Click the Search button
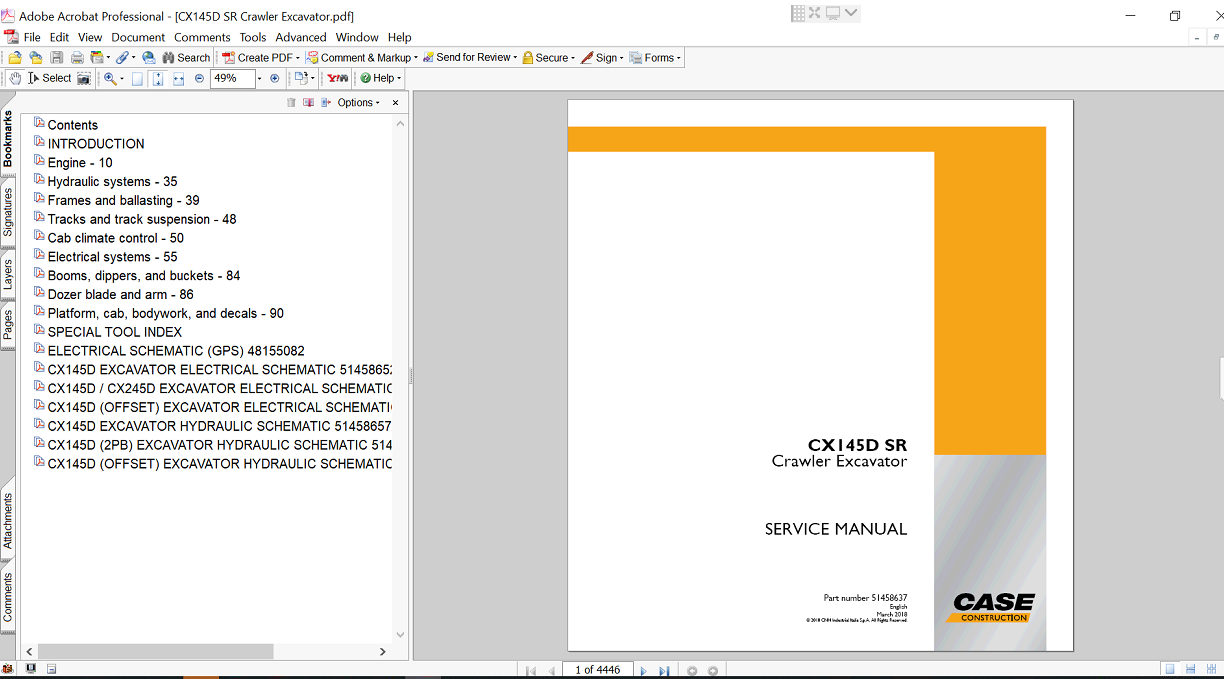The image size is (1224, 679). (x=186, y=58)
